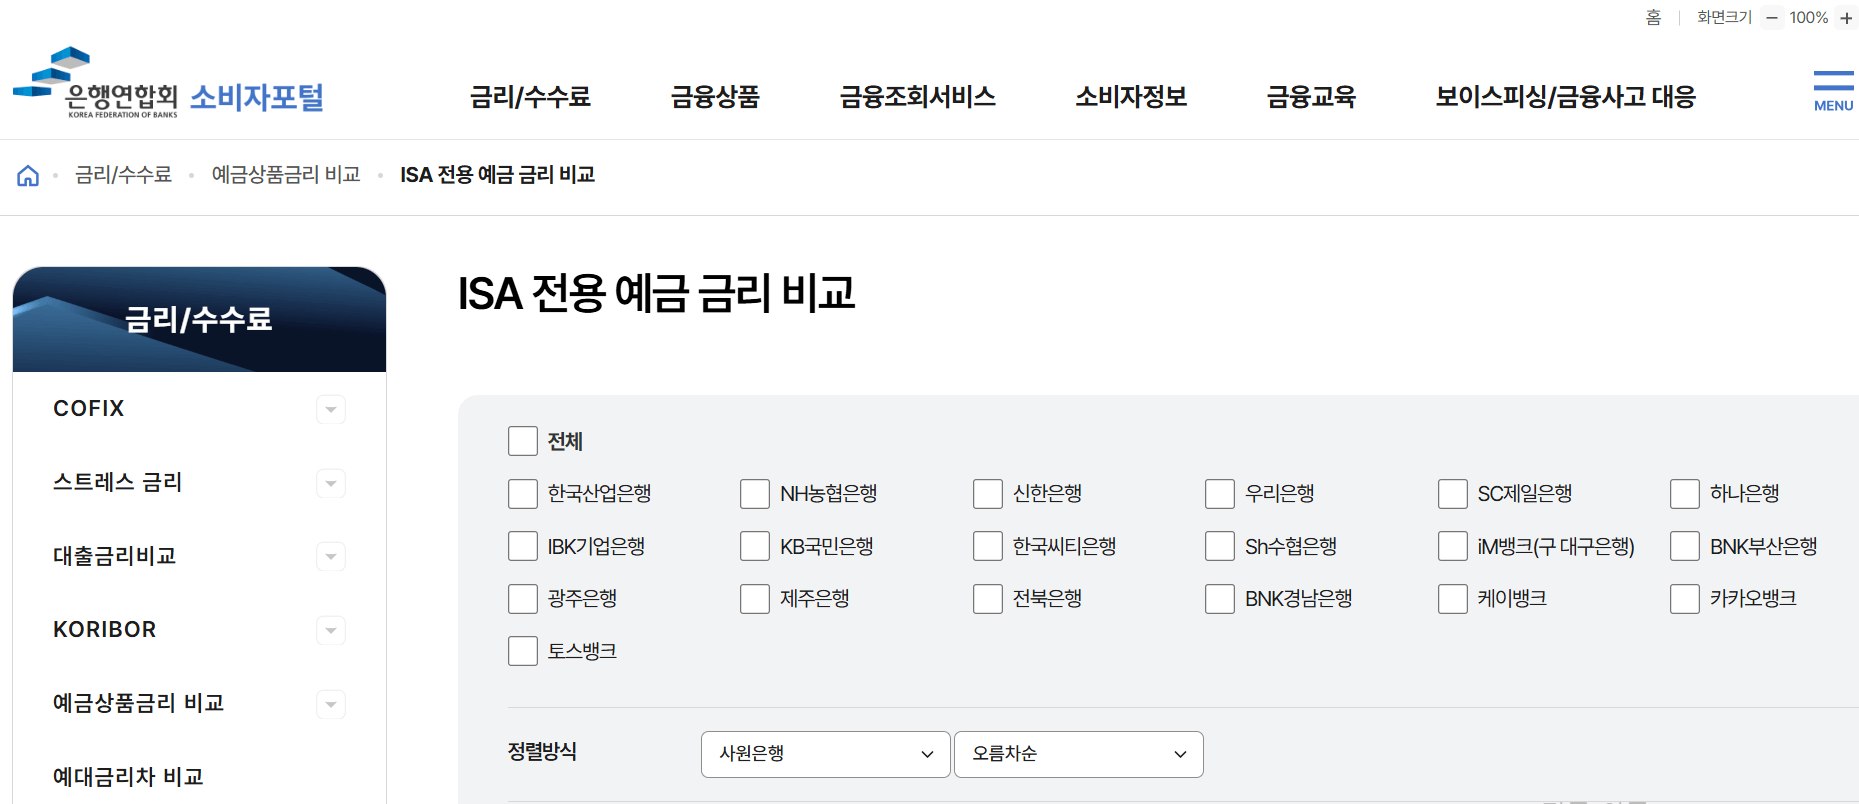Check the 카카오뱅크 checkbox
The height and width of the screenshot is (804, 1859).
[1685, 598]
